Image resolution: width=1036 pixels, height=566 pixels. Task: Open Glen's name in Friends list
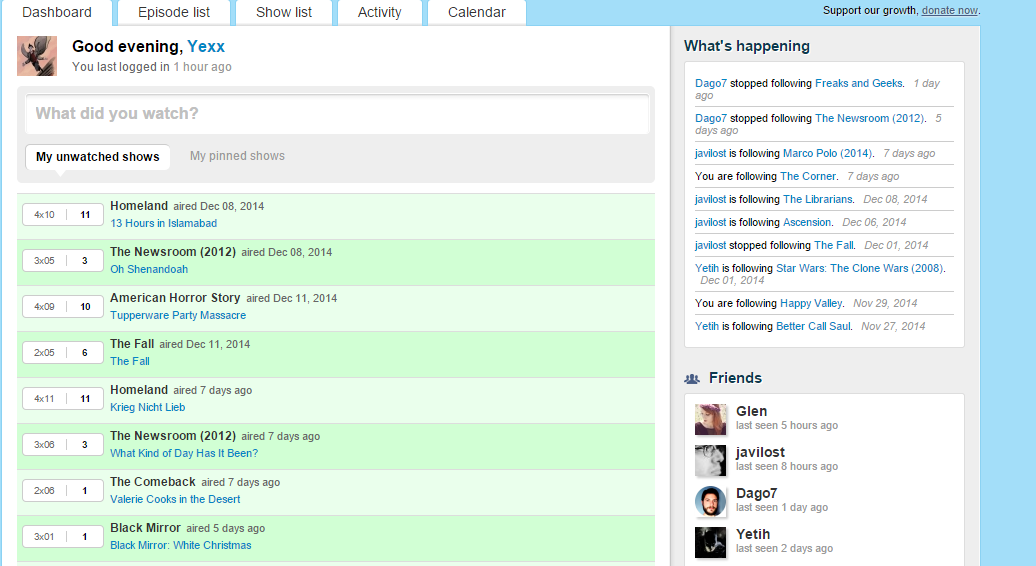[751, 411]
